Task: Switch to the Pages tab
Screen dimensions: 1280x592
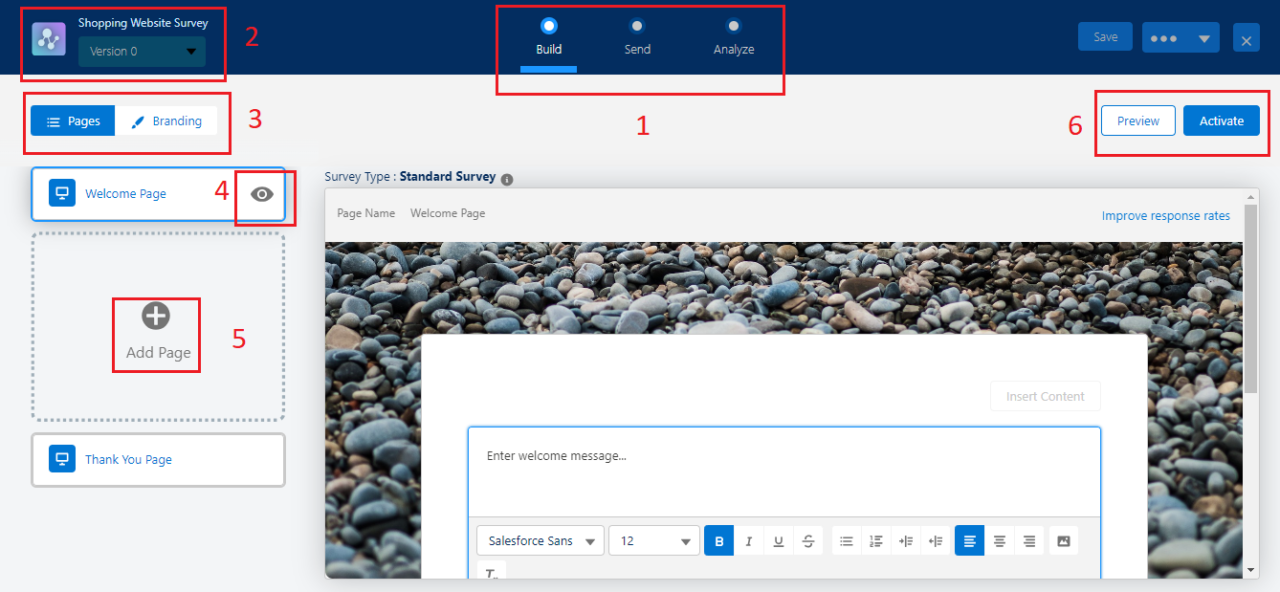Action: tap(73, 120)
